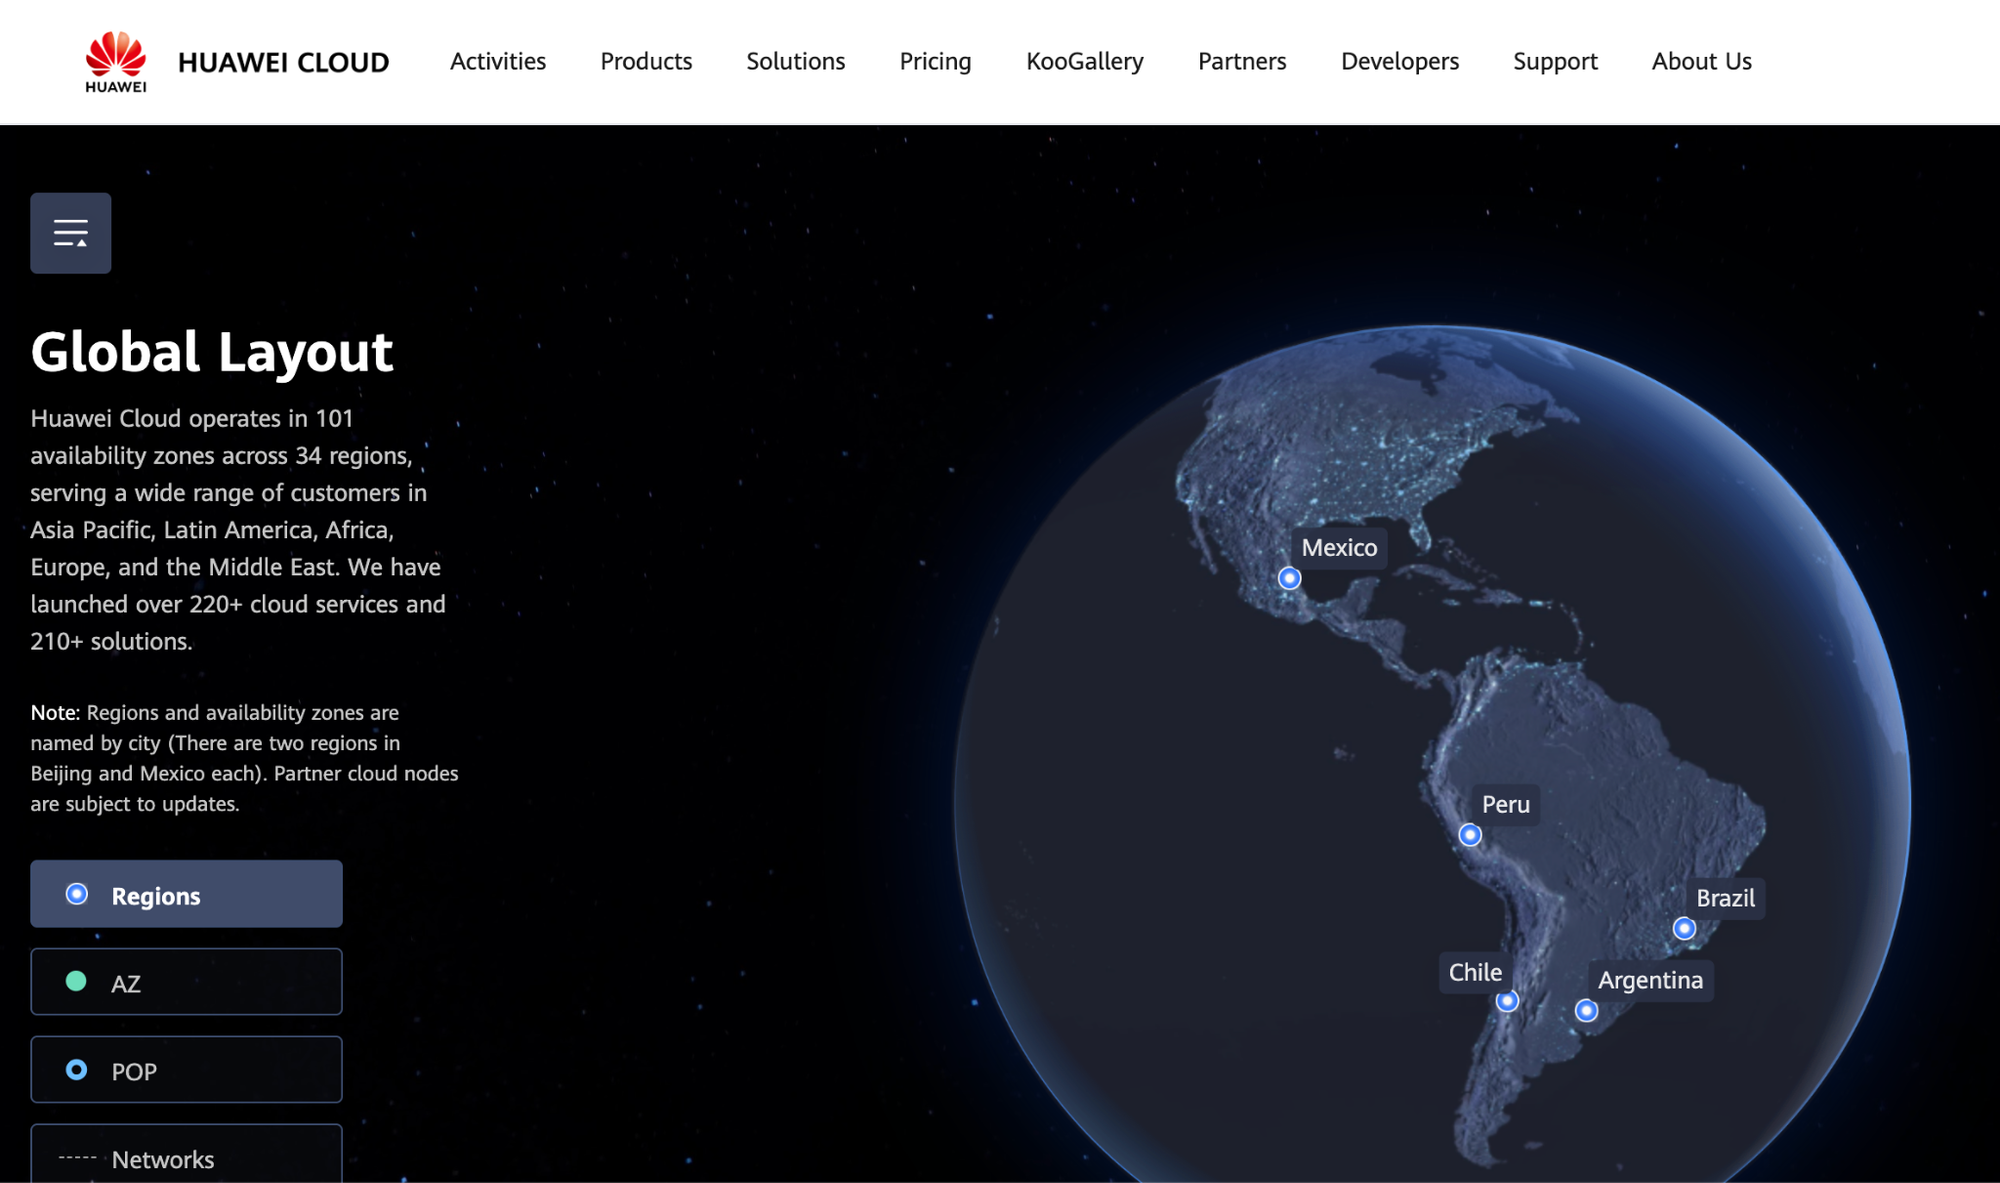Click the Chile region marker dot

[x=1507, y=1001]
